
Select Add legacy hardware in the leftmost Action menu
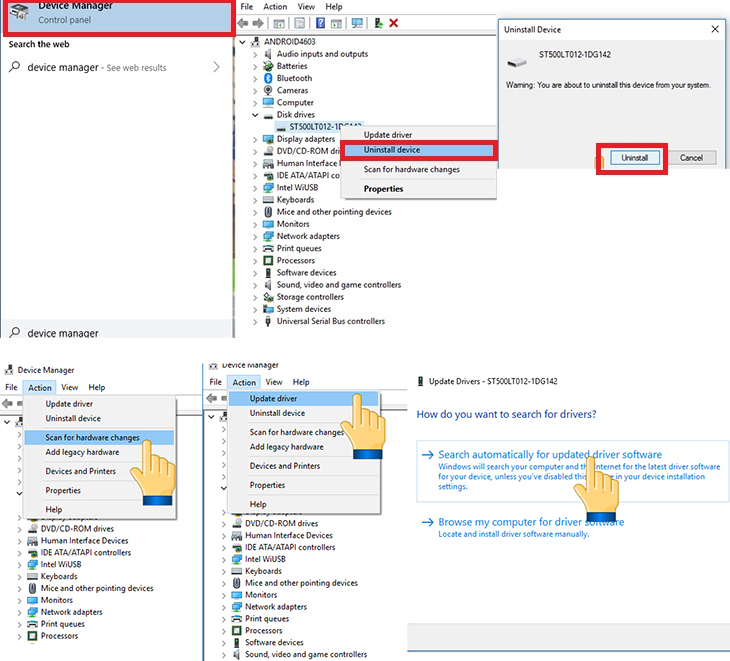point(99,452)
